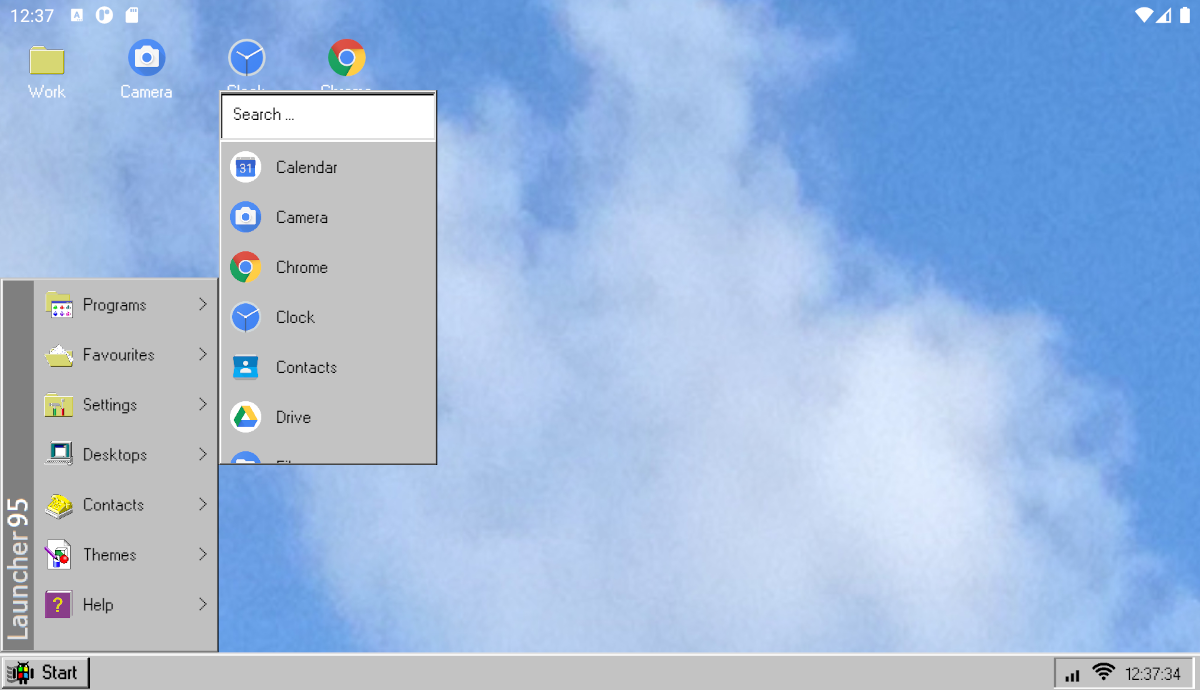Image resolution: width=1200 pixels, height=690 pixels.
Task: Open Favourites in the Start menu
Action: tap(125, 355)
